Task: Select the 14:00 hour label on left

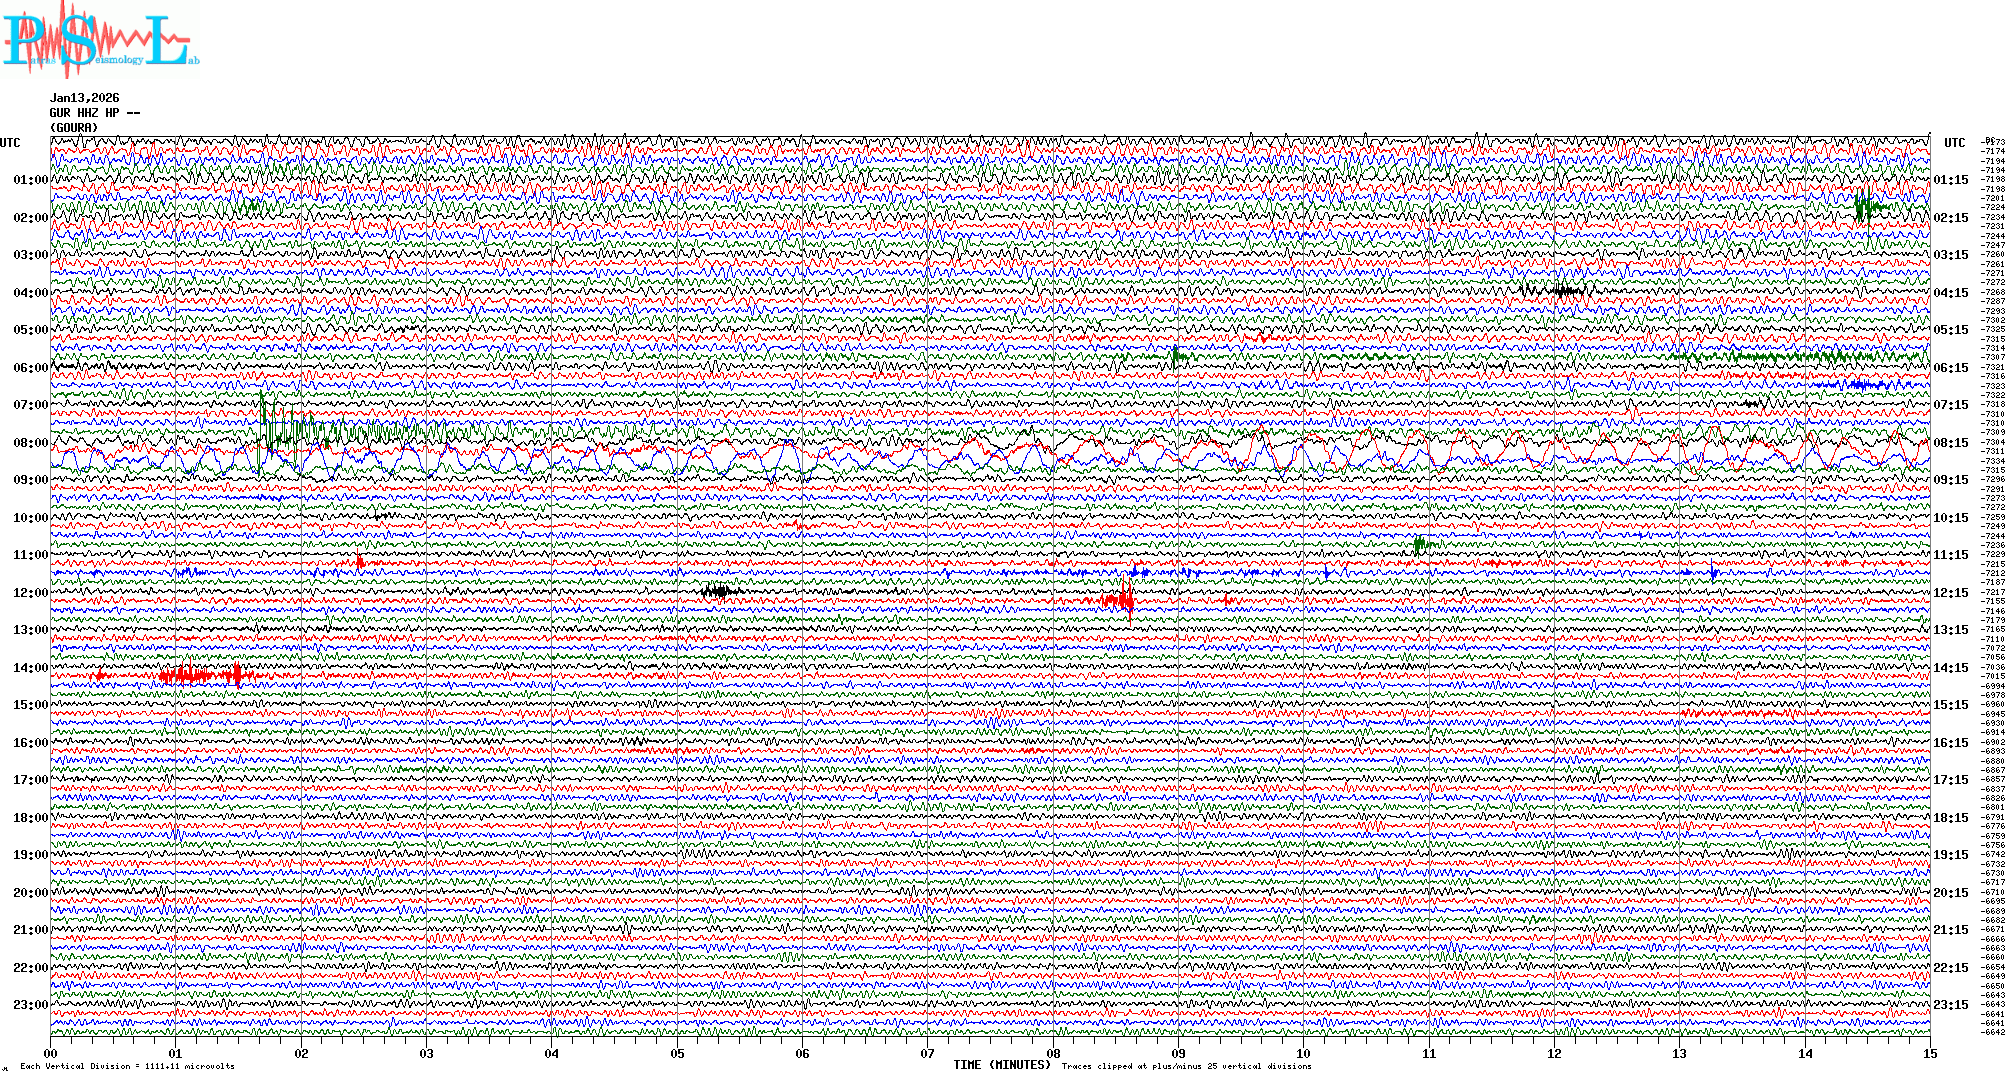Action: 30,668
